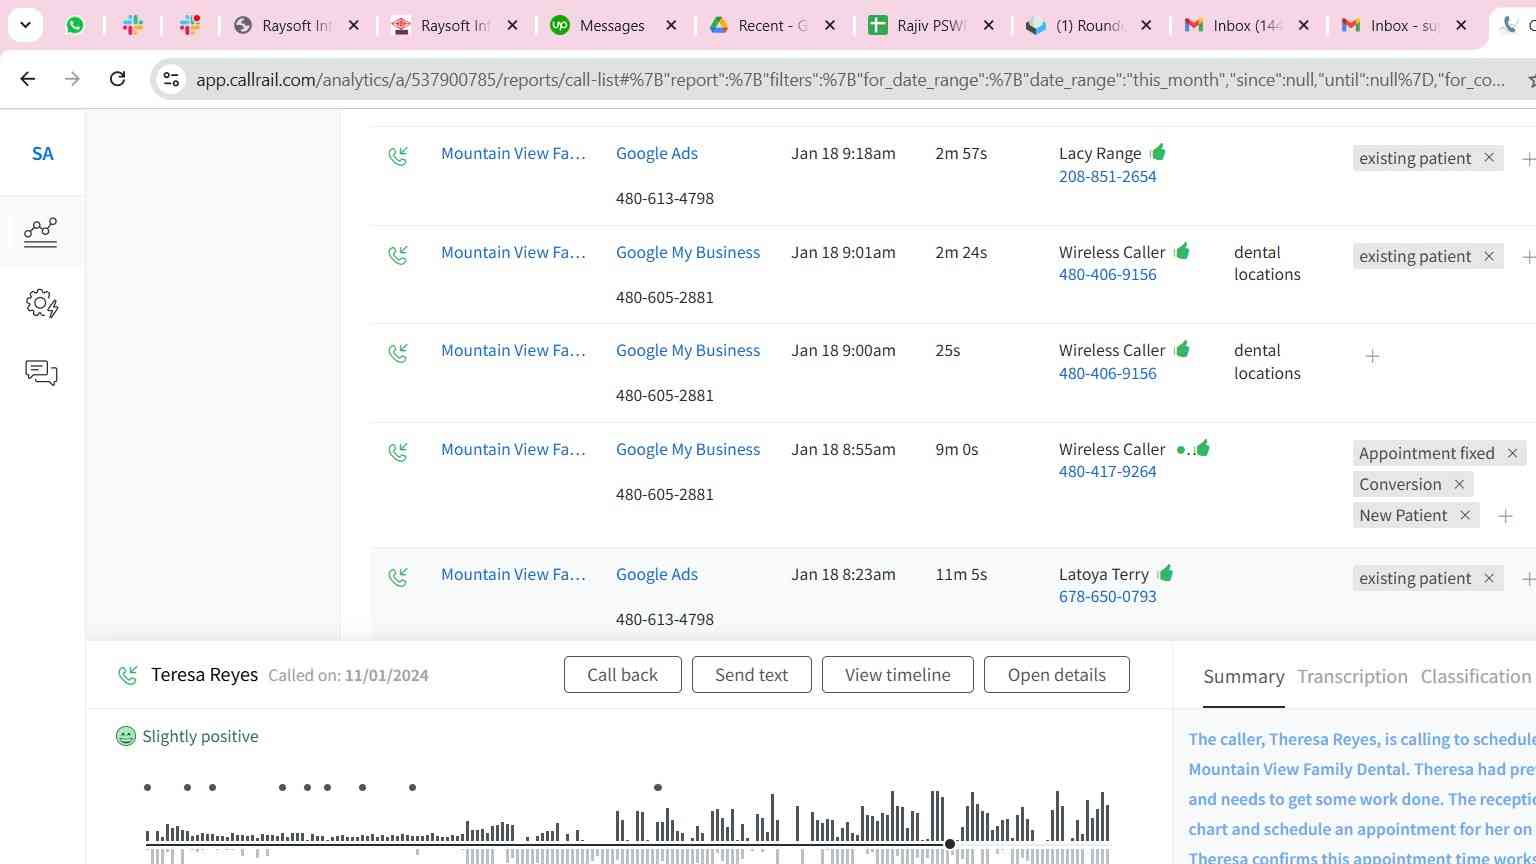The image size is (1536, 864).
Task: Click the Send text button
Action: coord(751,675)
